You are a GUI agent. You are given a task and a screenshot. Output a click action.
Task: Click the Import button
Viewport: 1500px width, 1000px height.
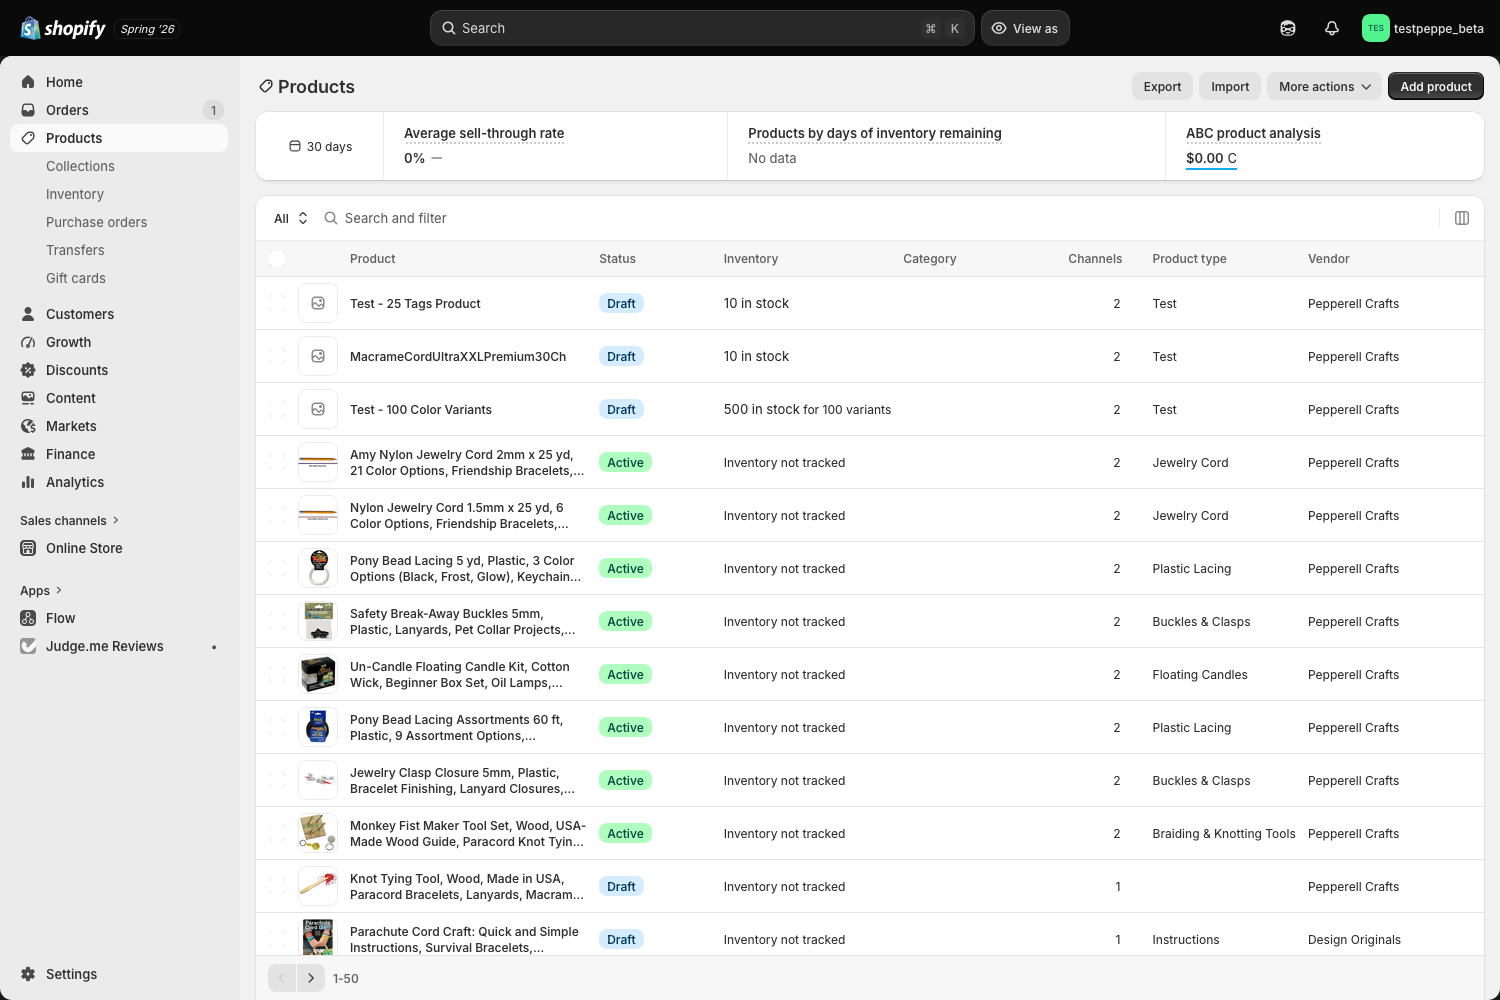[1230, 86]
